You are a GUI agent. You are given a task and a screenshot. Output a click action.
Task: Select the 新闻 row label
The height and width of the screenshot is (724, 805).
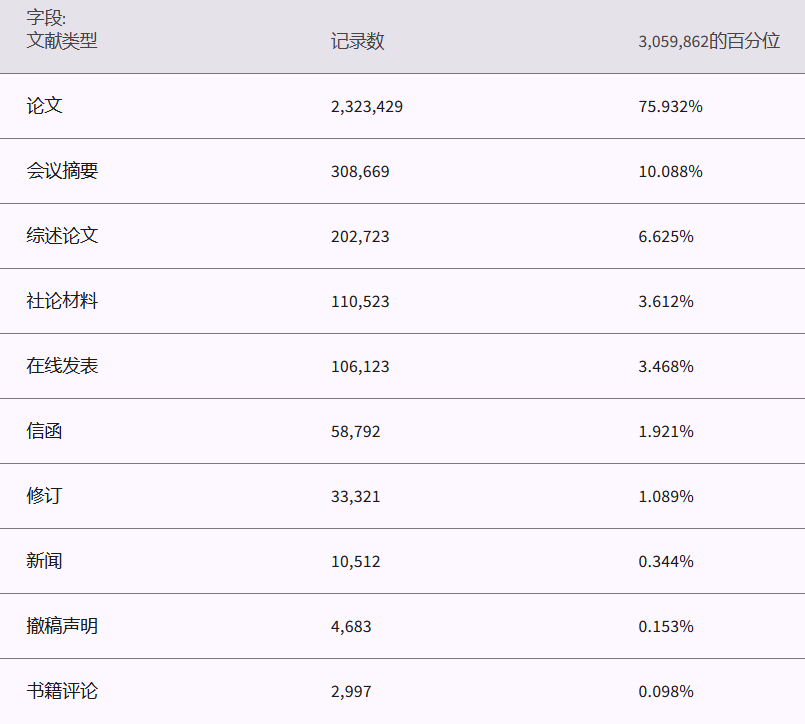tap(45, 561)
